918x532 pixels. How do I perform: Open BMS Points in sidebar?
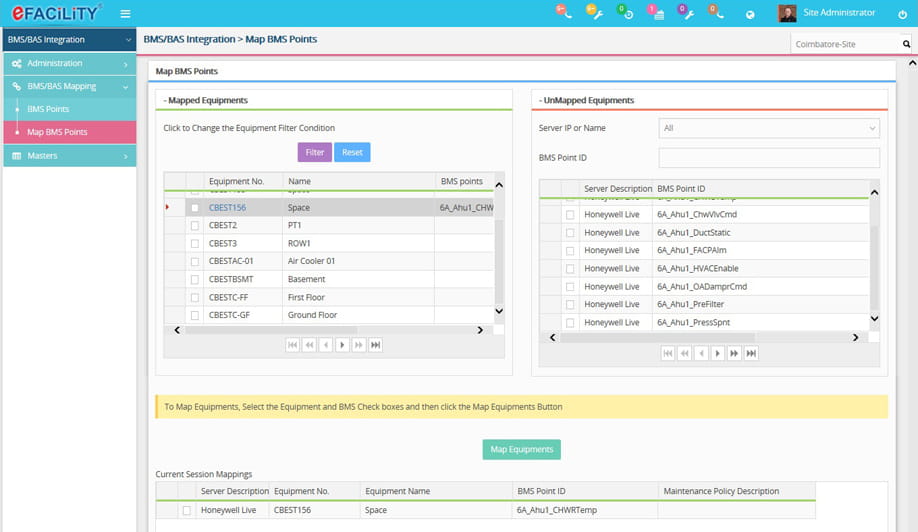(x=48, y=109)
